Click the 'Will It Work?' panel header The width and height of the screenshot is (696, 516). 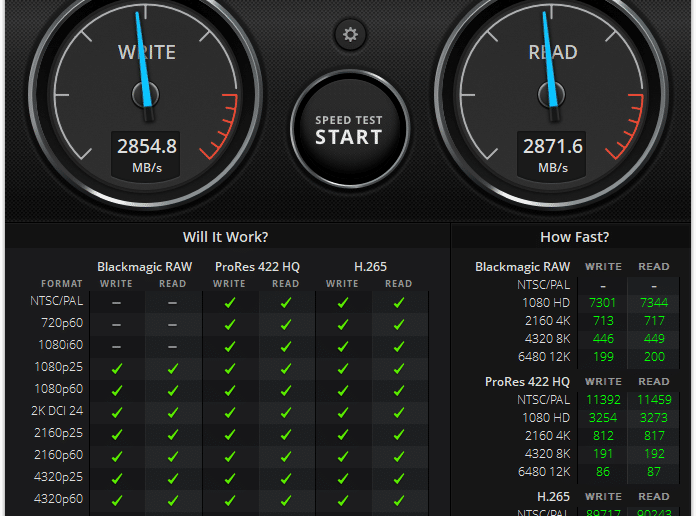225,237
